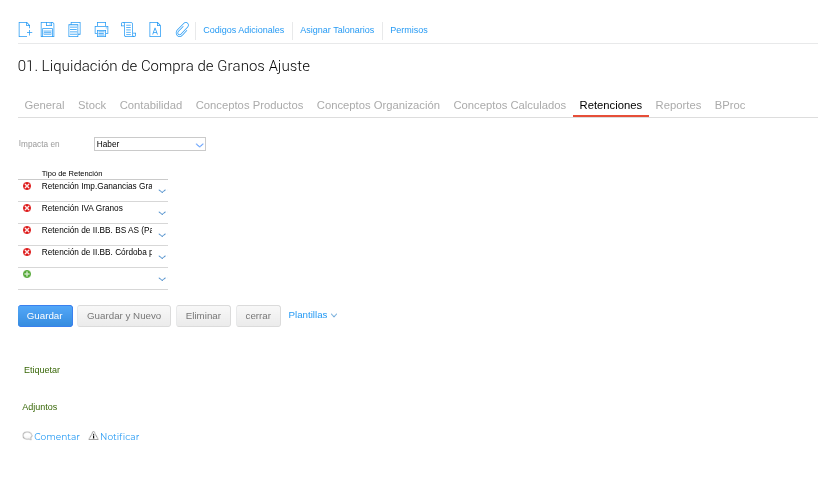Remove the Retención IVA Granos row
Viewport: 818px width, 482px height.
(x=27, y=208)
